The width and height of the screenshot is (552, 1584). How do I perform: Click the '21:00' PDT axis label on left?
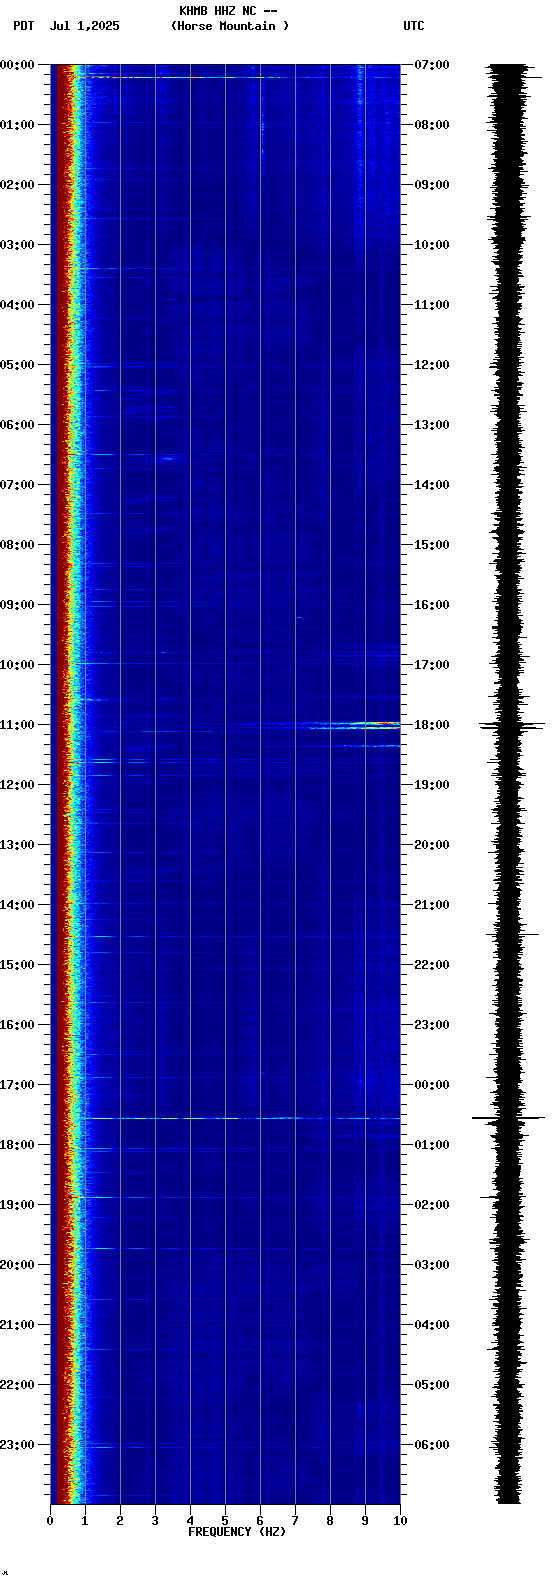tap(17, 1325)
